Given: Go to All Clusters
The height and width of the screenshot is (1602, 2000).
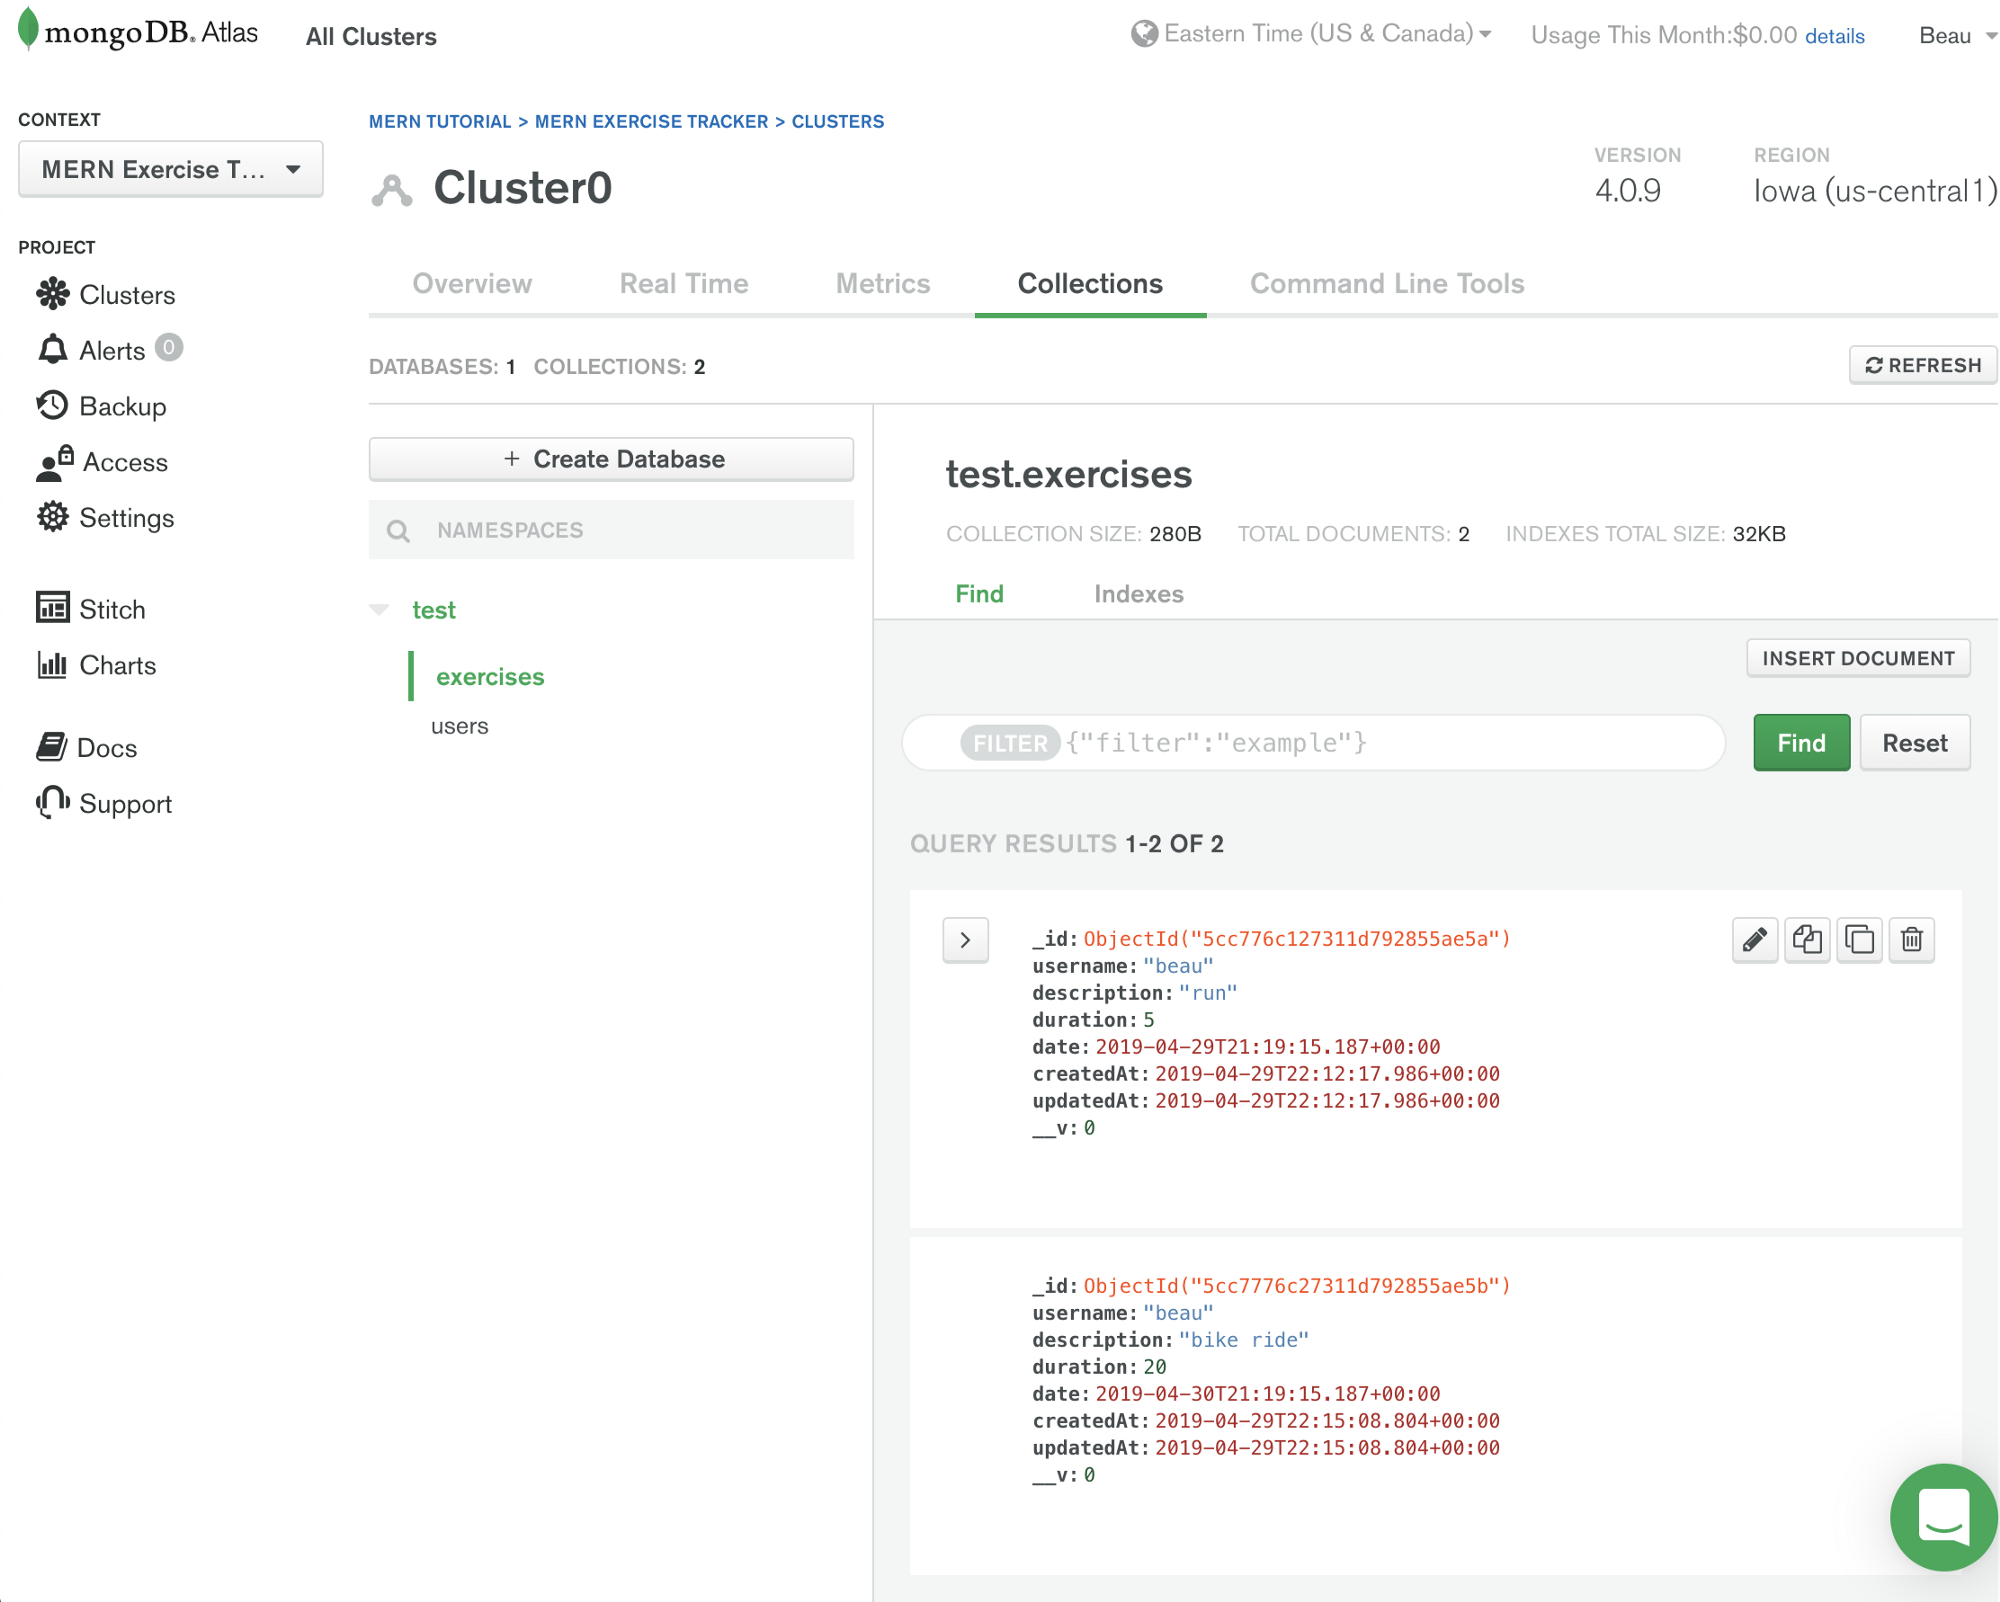Looking at the screenshot, I should click(x=371, y=37).
